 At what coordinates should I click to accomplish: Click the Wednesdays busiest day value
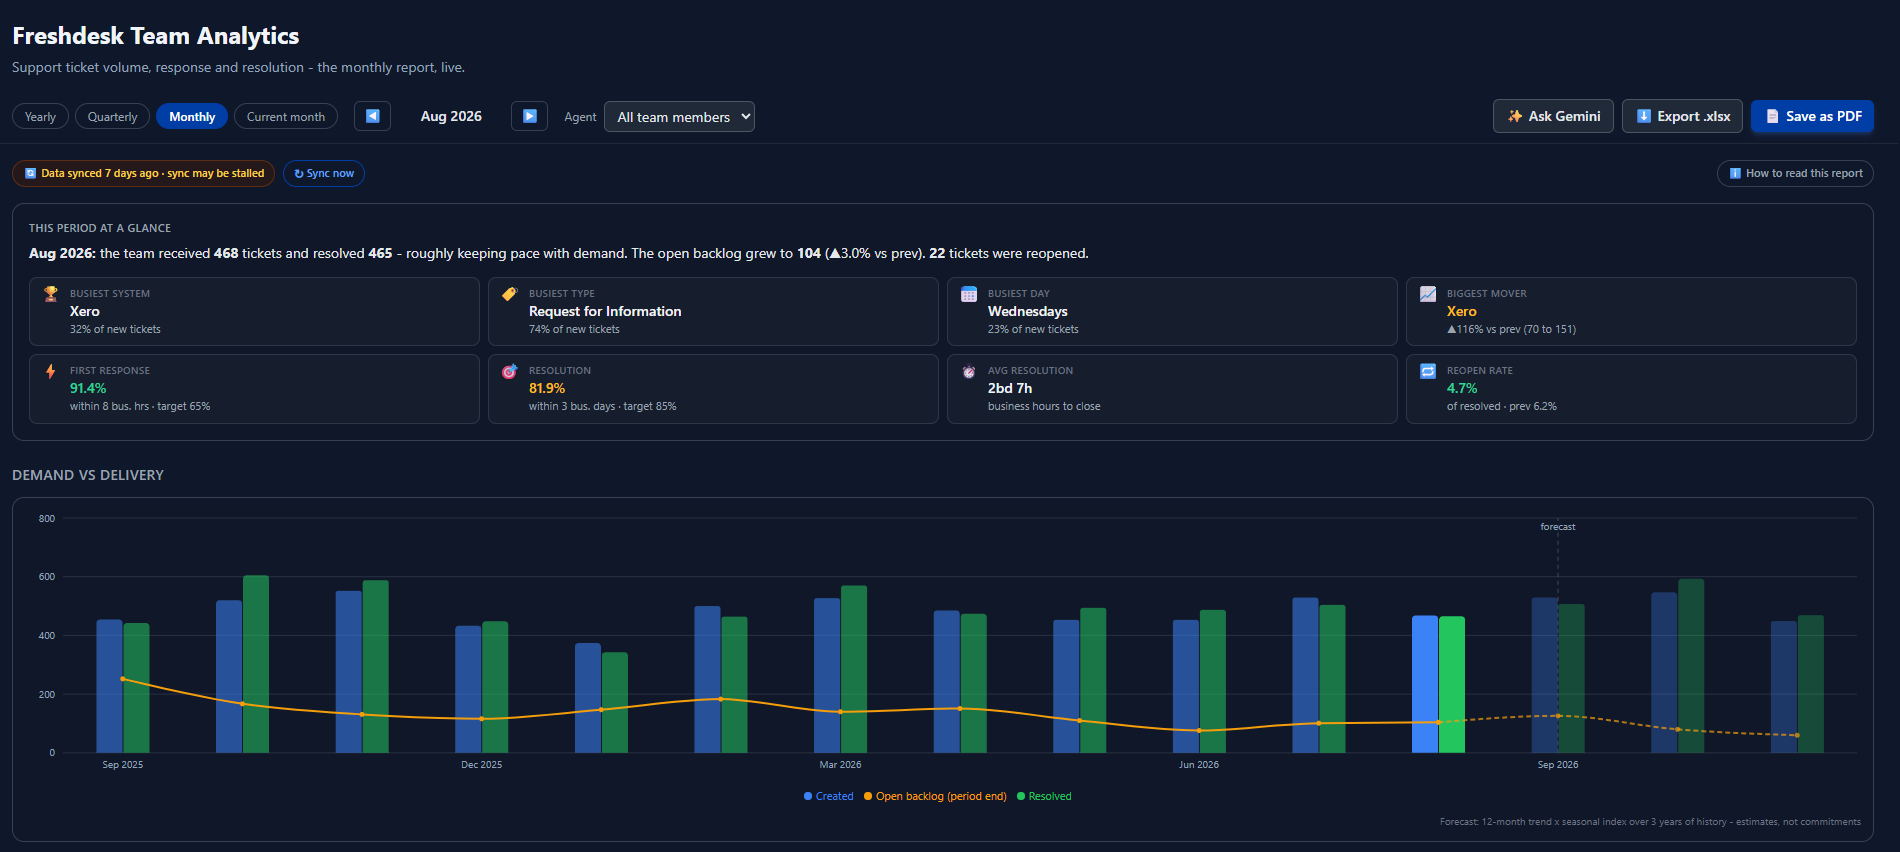1027,311
